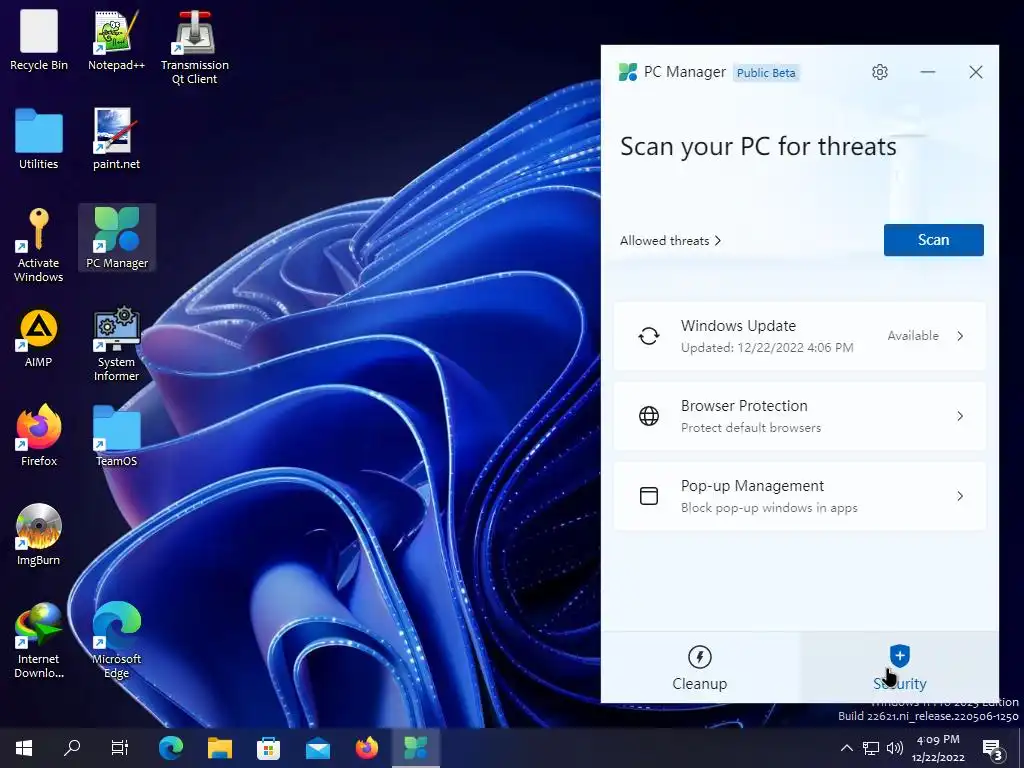
Task: Open the taskbar clock and date
Action: (x=938, y=748)
